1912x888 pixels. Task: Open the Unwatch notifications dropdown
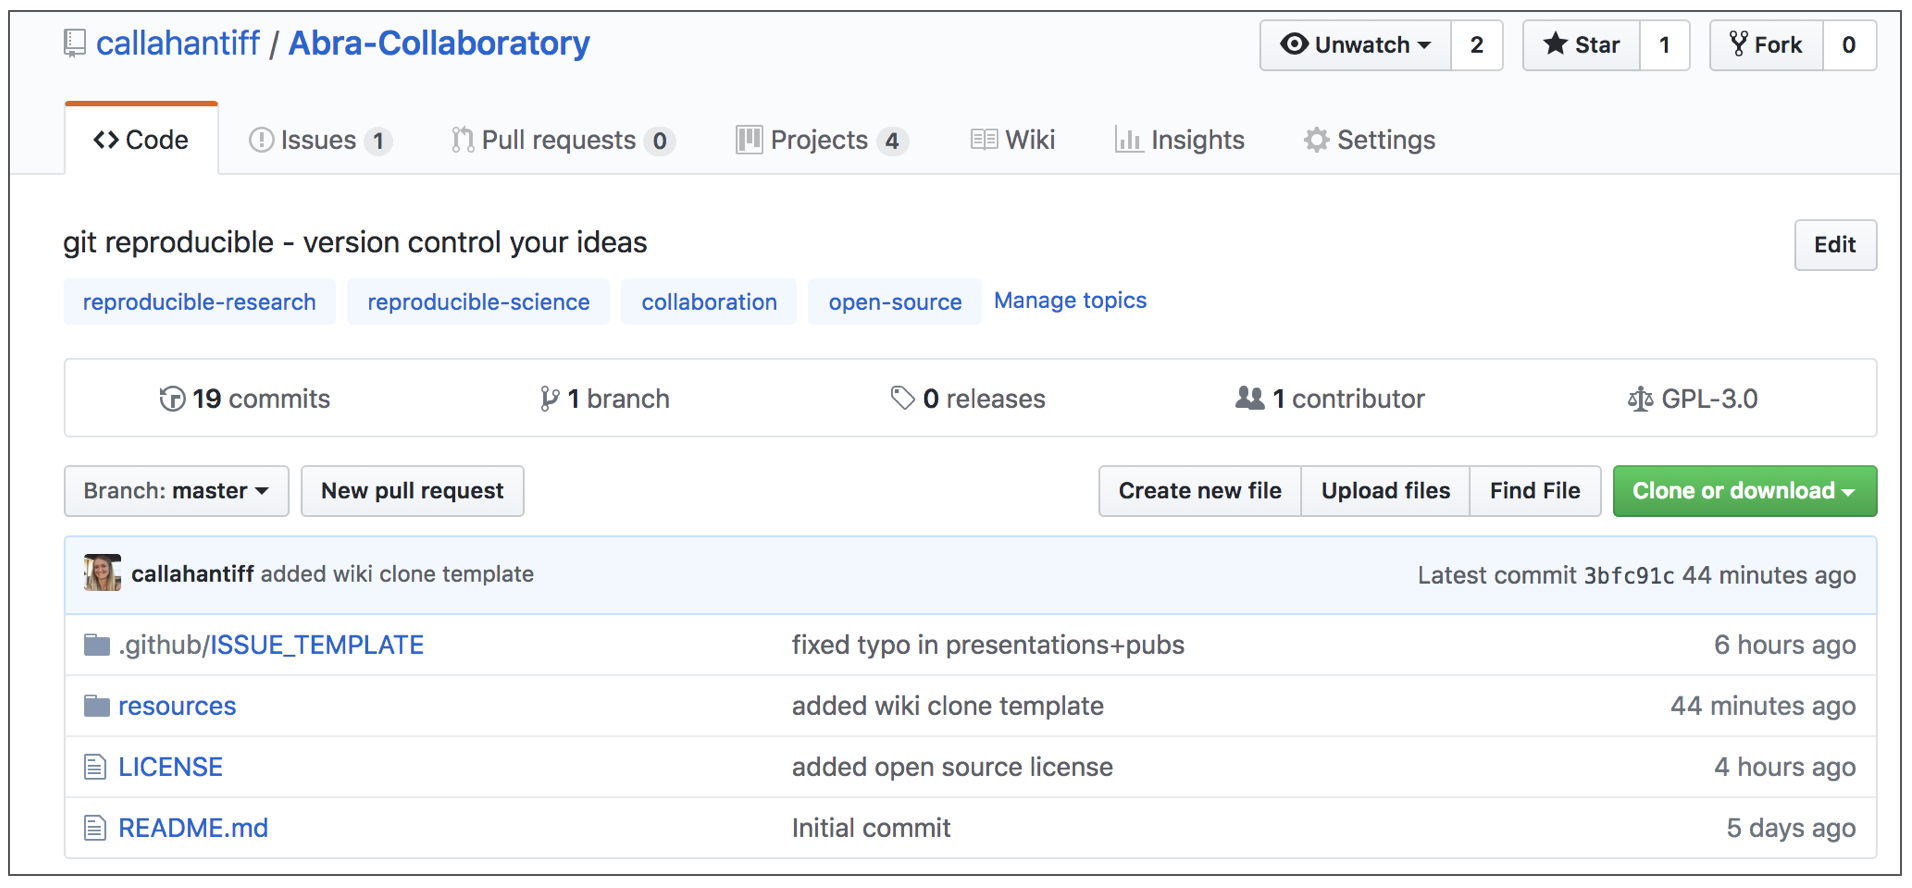click(x=1355, y=45)
